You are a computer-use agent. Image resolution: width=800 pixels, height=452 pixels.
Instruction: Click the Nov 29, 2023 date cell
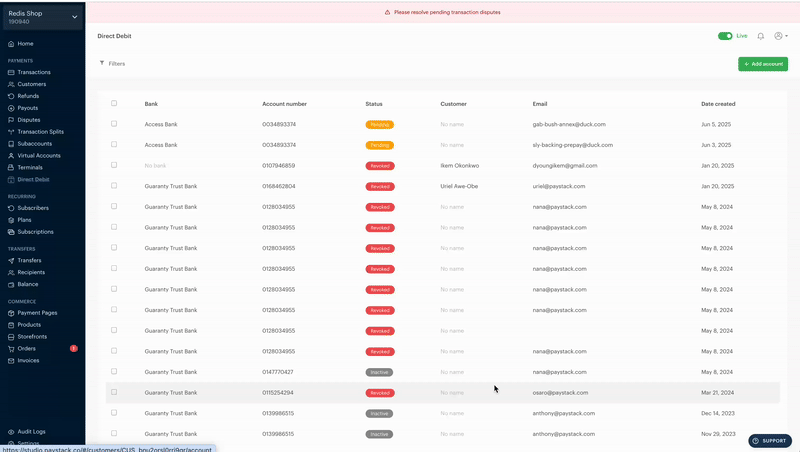(718, 434)
